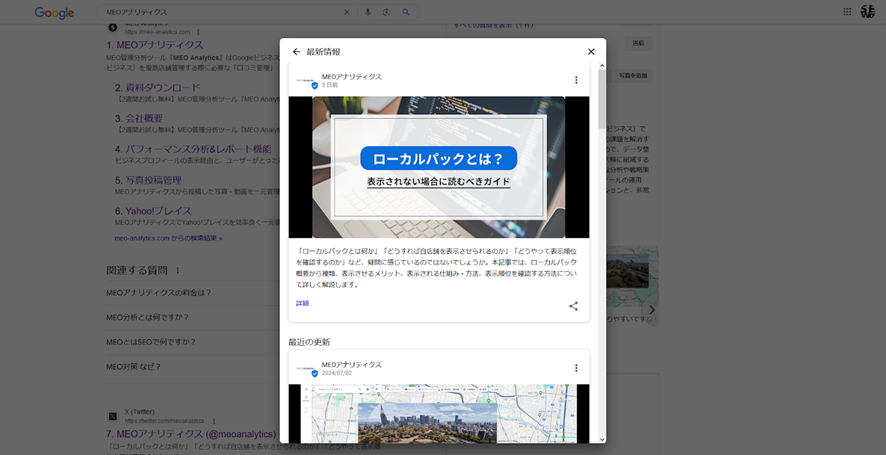Expand the question MEOとはSEOで何ですか？
886x455 pixels.
click(193, 342)
